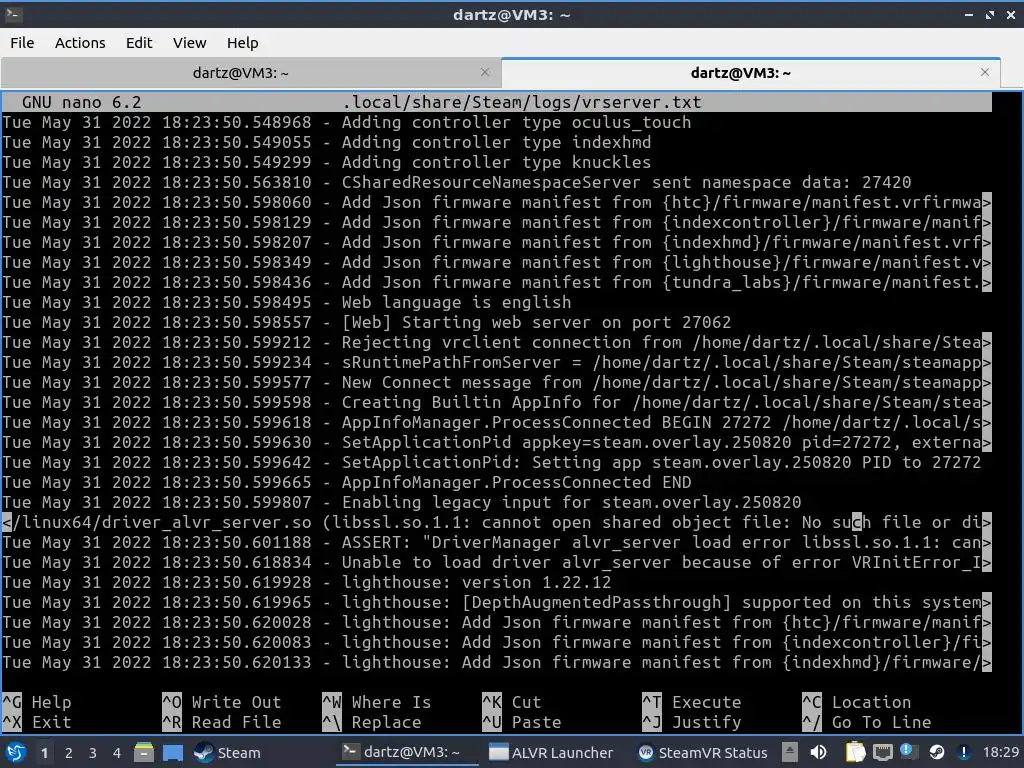This screenshot has height=768, width=1024.
Task: Switch to virtual desktop 3
Action: coord(93,753)
